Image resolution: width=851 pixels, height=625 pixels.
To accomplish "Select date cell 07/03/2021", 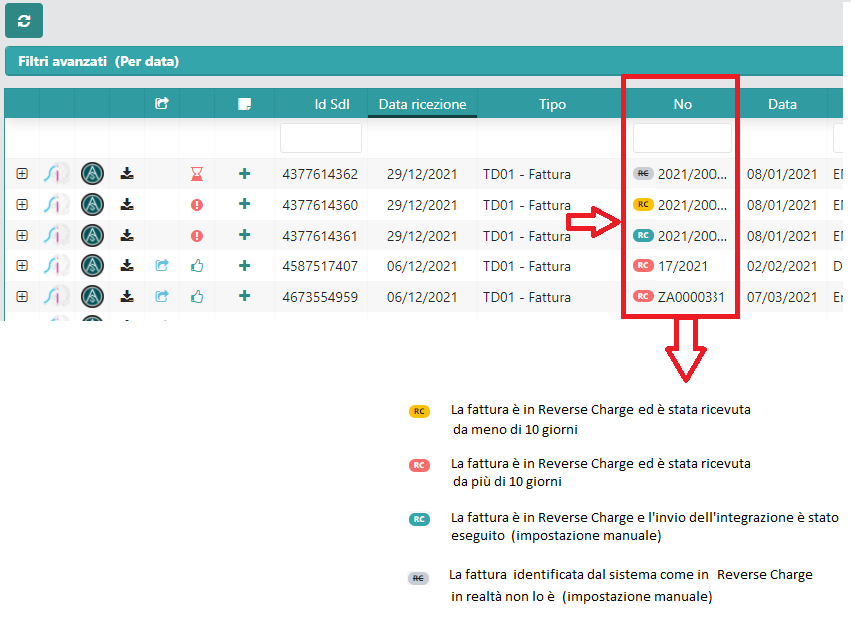I will pyautogui.click(x=782, y=297).
